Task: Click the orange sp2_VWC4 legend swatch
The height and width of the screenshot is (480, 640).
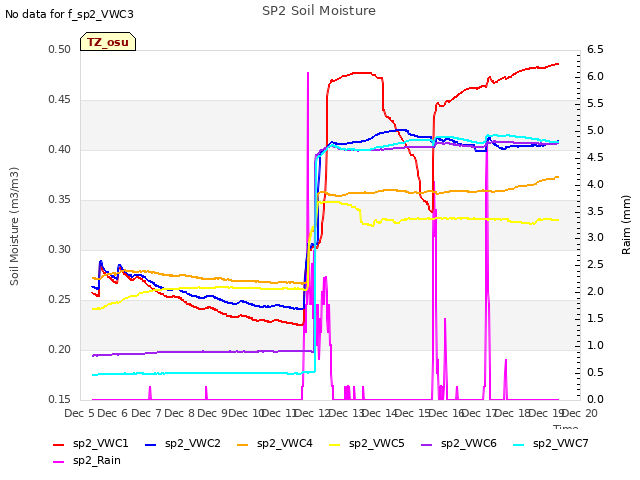Action: [243, 444]
